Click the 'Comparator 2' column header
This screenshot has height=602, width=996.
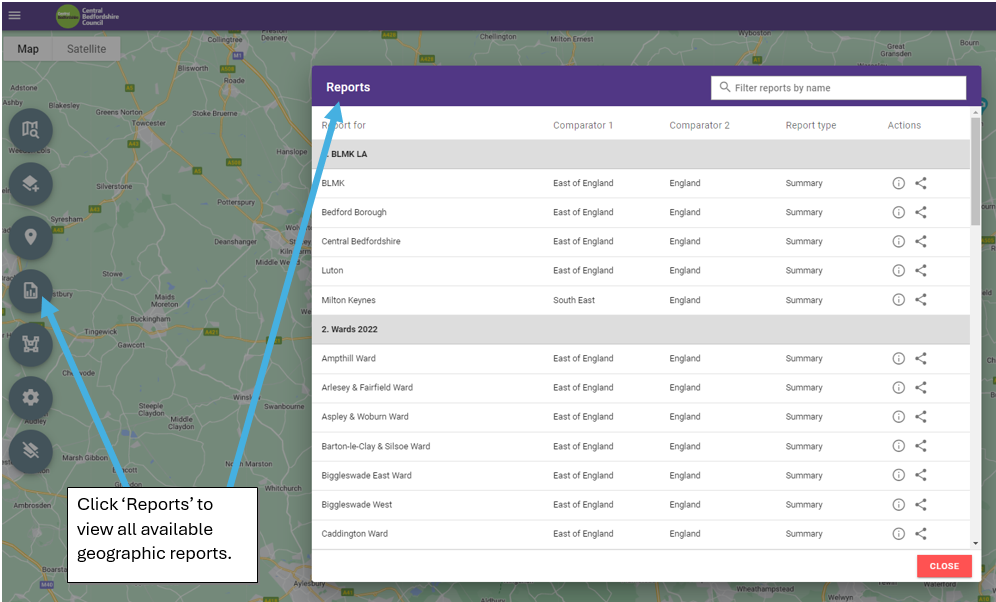coord(699,125)
